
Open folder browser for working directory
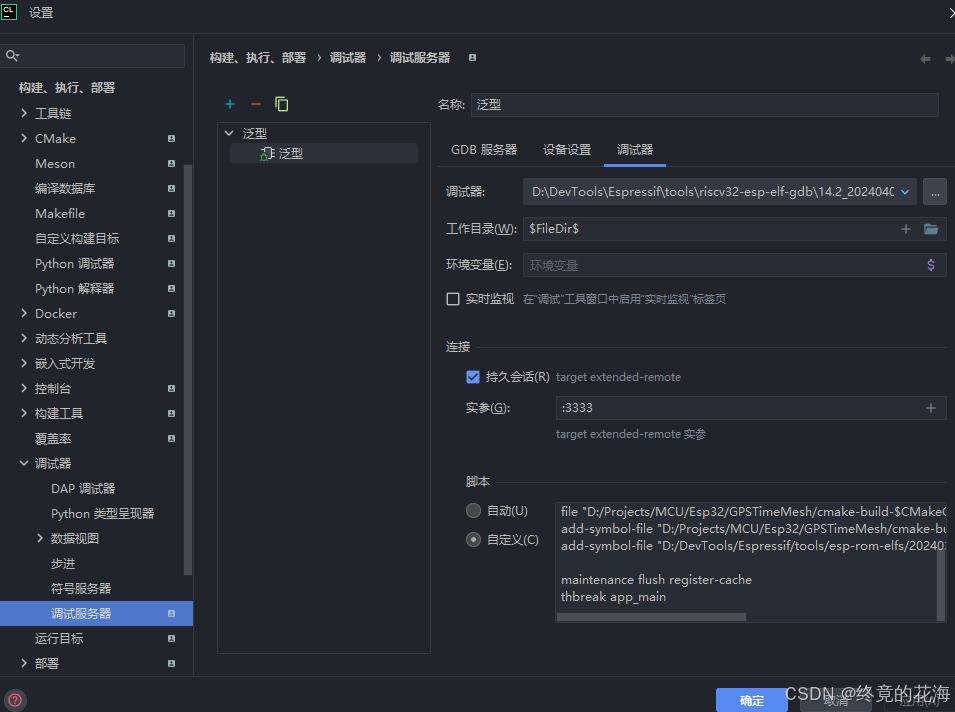pos(931,229)
